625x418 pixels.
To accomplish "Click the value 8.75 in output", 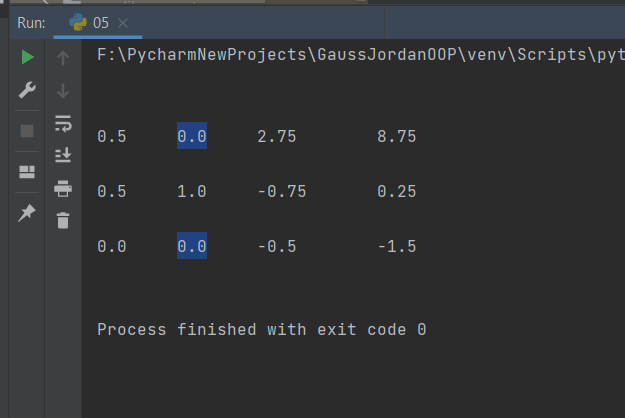I will coord(397,137).
